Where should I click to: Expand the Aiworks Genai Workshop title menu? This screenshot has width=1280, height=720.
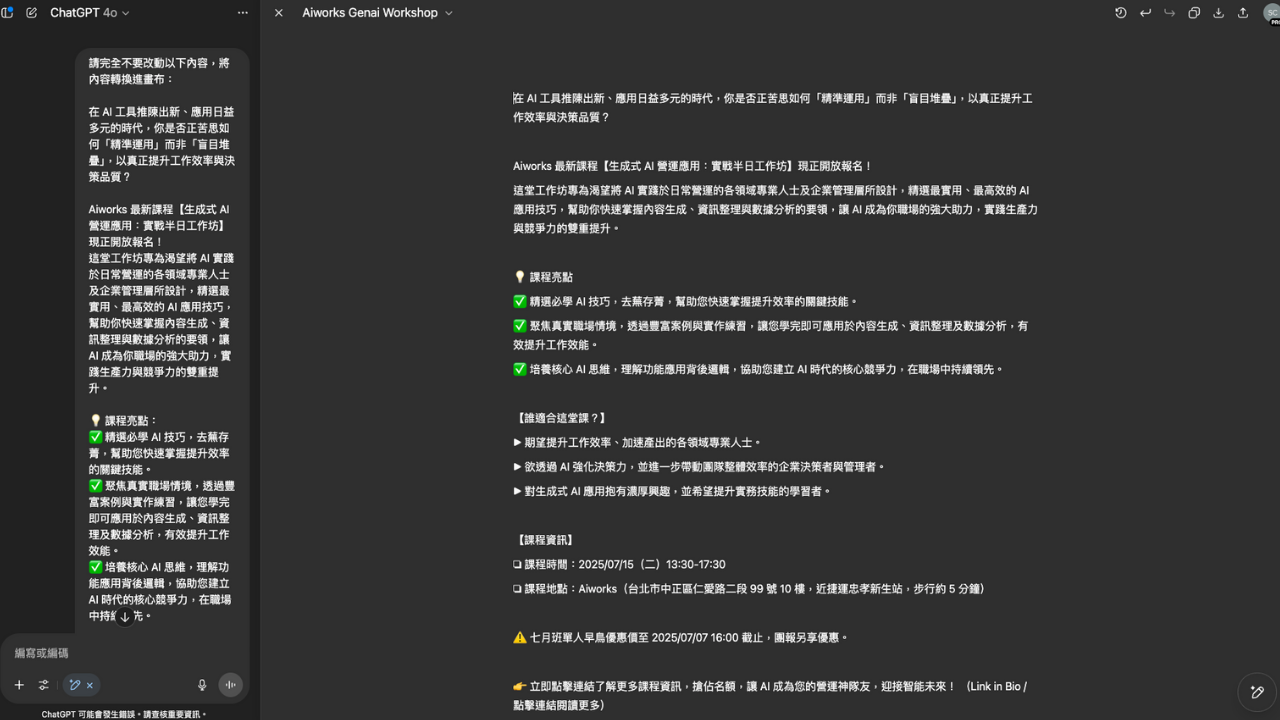[x=378, y=13]
